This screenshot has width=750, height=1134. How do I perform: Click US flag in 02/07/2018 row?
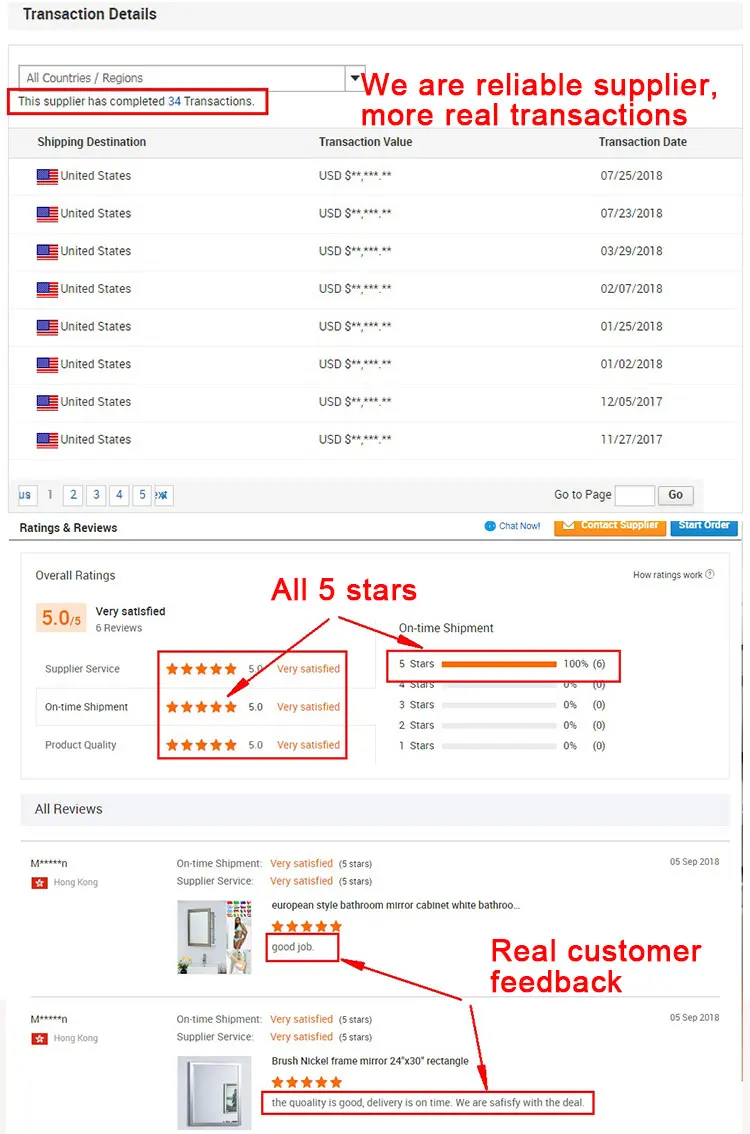click(x=47, y=289)
